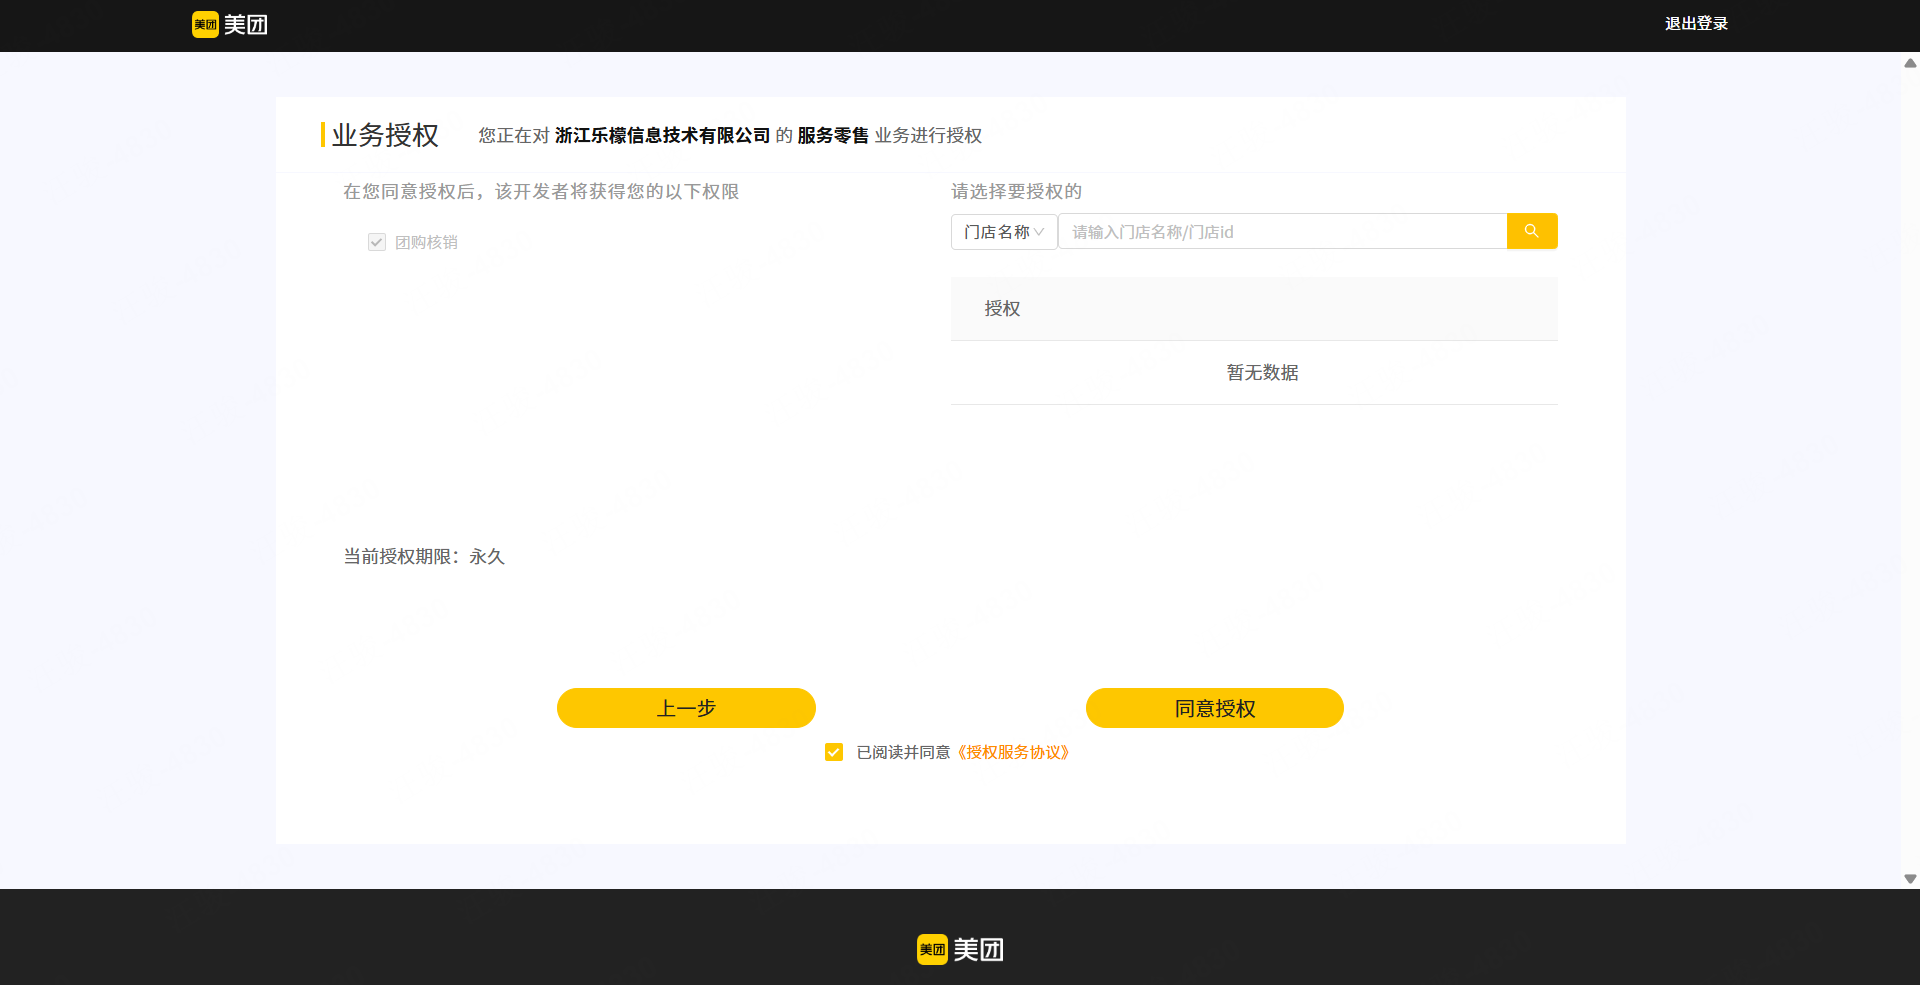Click the 当前授权期限：永久 text
The width and height of the screenshot is (1920, 985).
tap(424, 557)
